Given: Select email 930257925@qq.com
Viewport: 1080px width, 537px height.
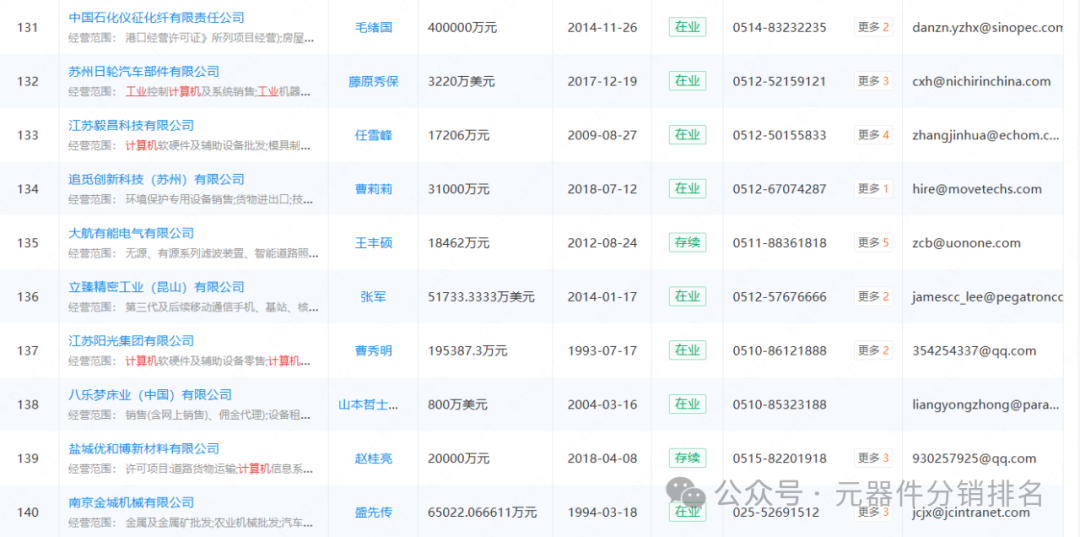Looking at the screenshot, I should click(x=973, y=458).
